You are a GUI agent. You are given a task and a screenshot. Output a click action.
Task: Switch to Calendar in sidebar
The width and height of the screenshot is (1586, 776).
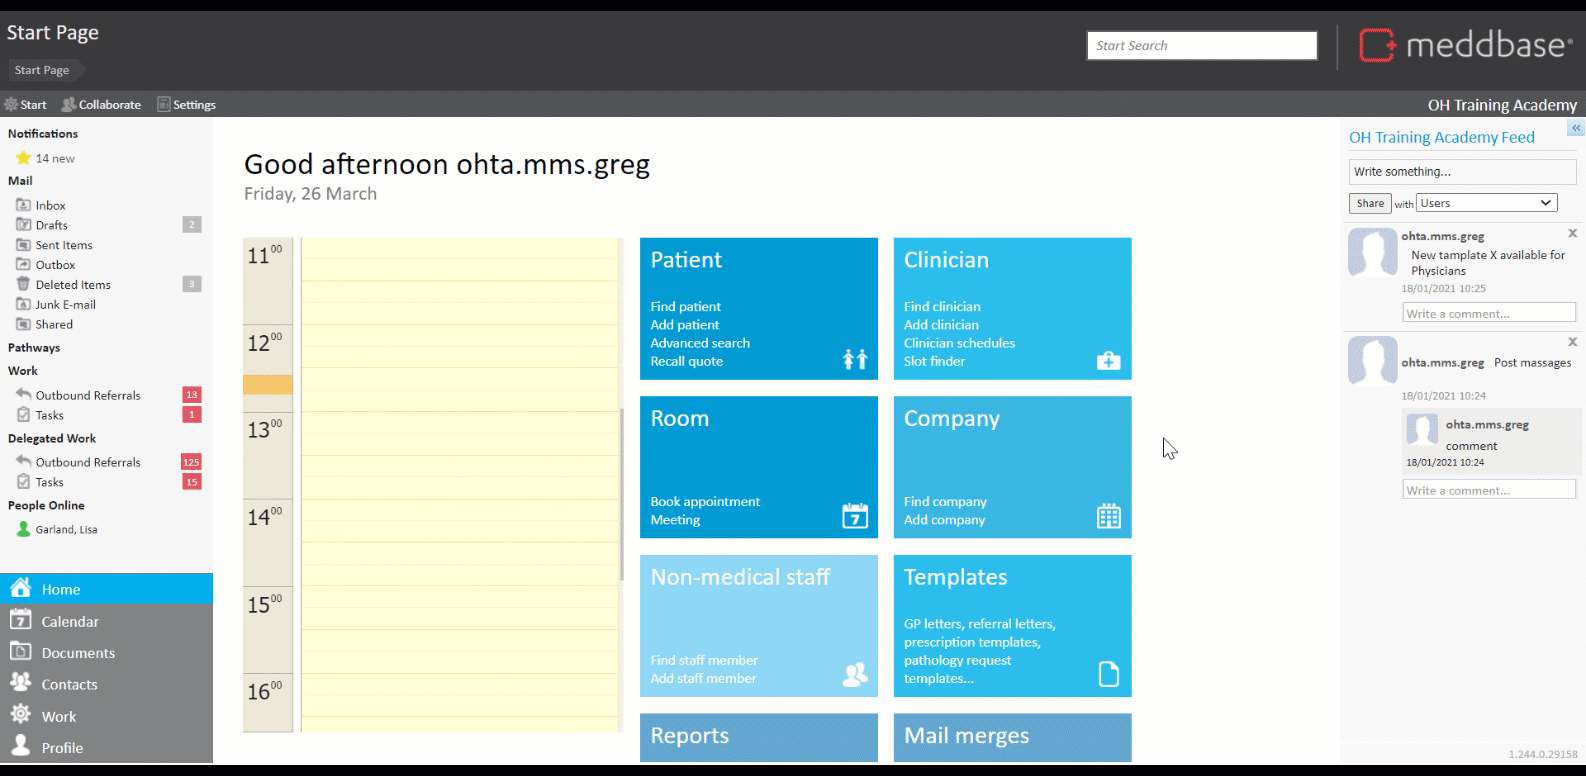pyautogui.click(x=70, y=621)
